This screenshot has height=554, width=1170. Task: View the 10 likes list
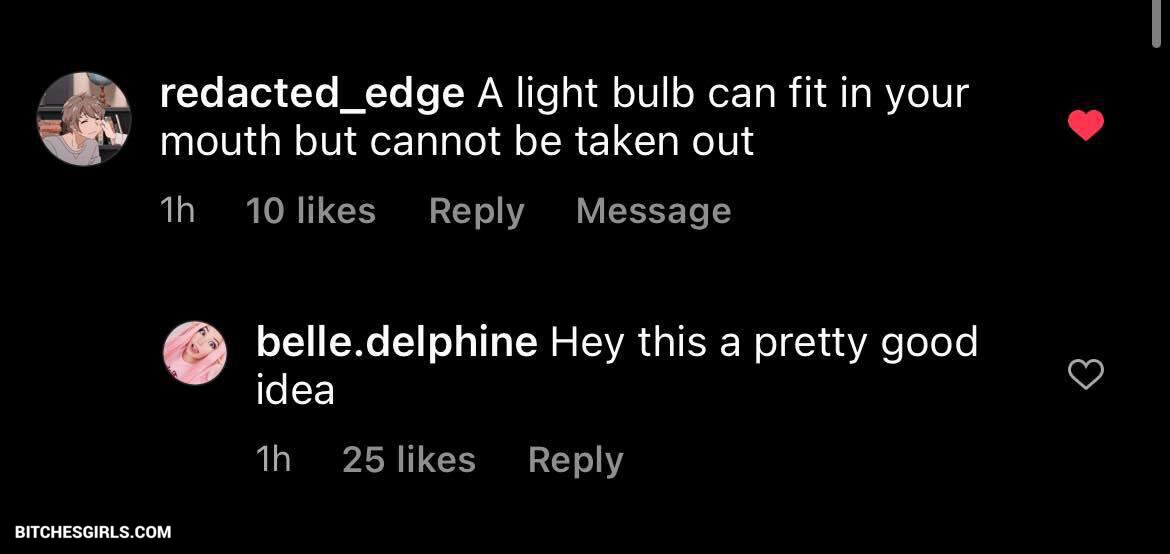click(x=310, y=211)
